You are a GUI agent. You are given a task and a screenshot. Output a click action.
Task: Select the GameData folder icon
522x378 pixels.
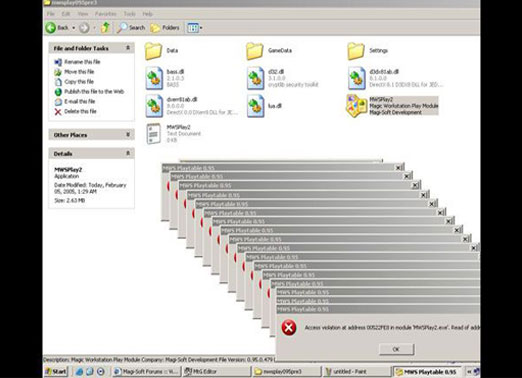pyautogui.click(x=255, y=51)
